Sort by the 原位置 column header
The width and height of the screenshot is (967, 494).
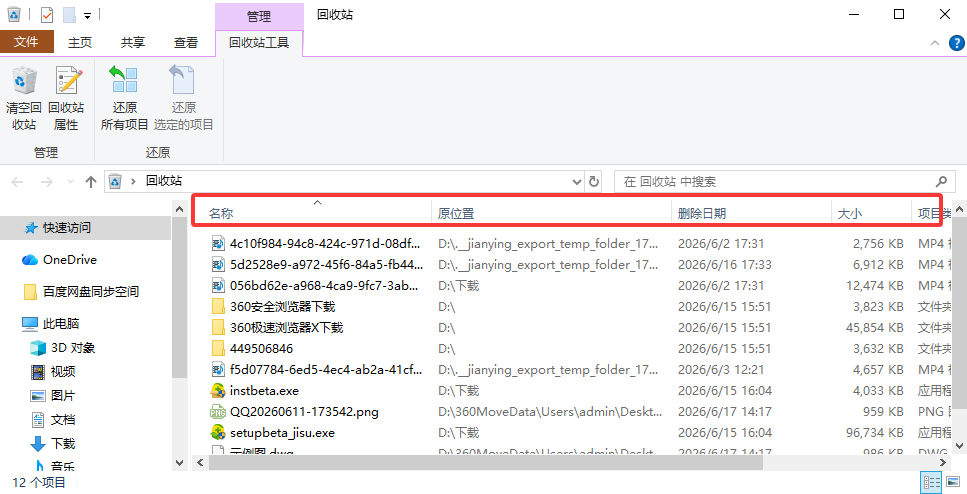456,213
